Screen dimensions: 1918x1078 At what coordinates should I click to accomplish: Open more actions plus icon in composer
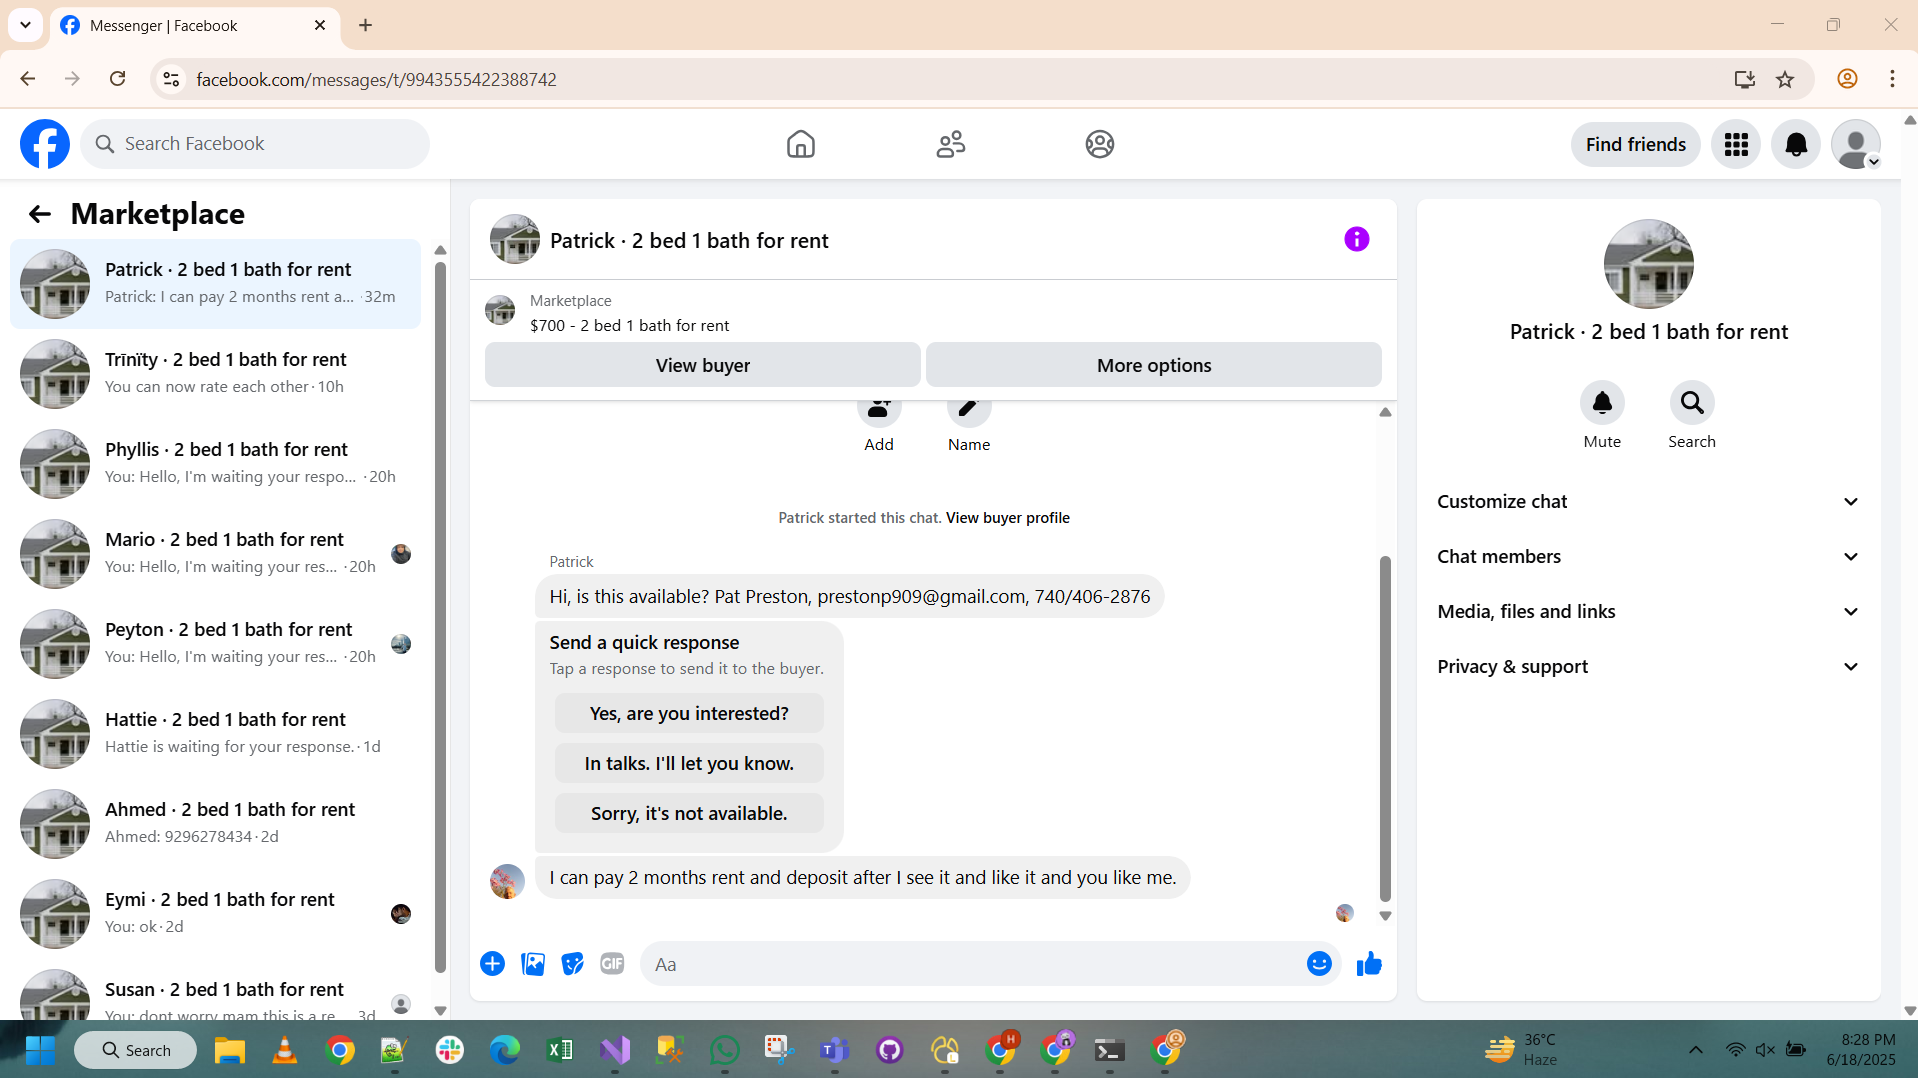492,964
